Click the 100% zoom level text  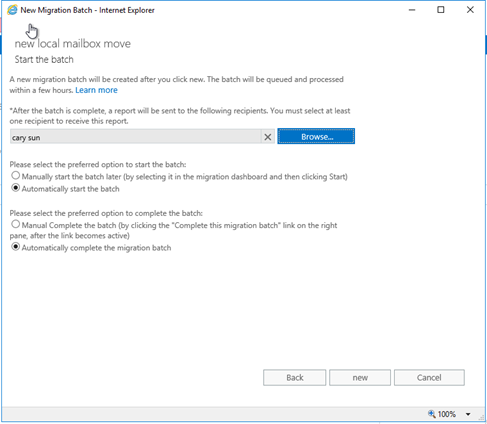point(447,414)
